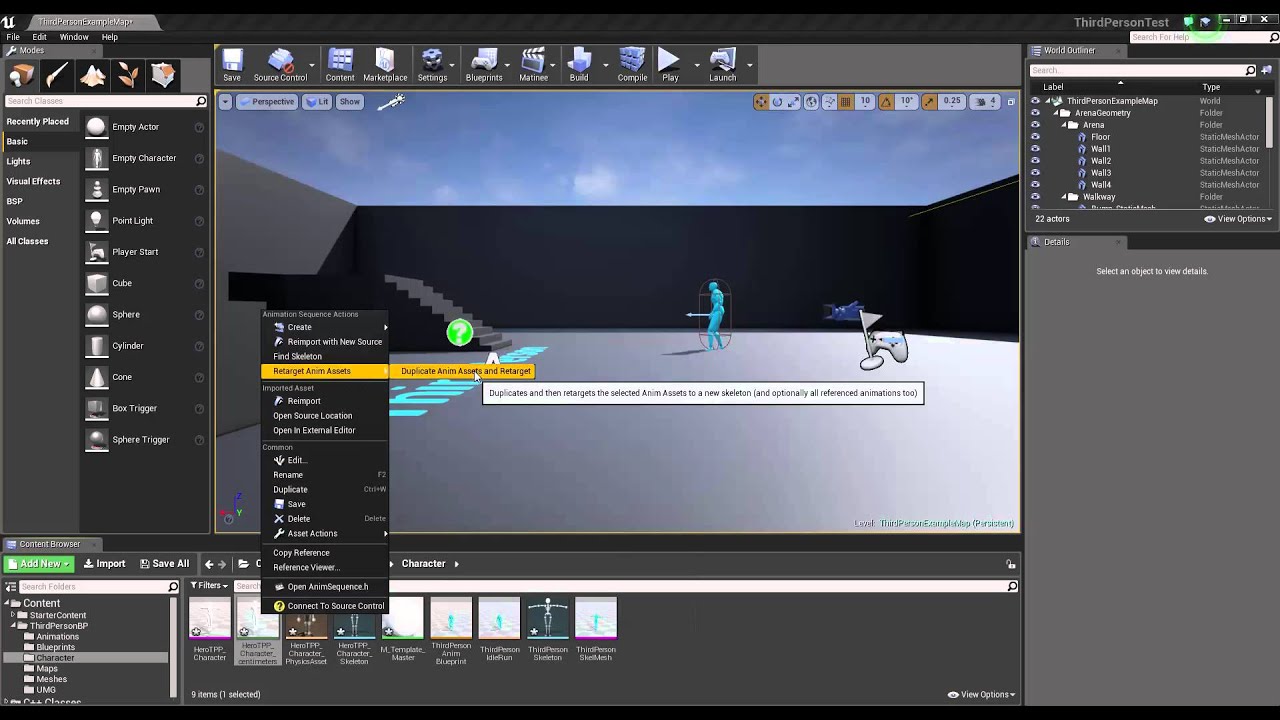Click the Play toolbar icon
The width and height of the screenshot is (1280, 720).
point(670,65)
